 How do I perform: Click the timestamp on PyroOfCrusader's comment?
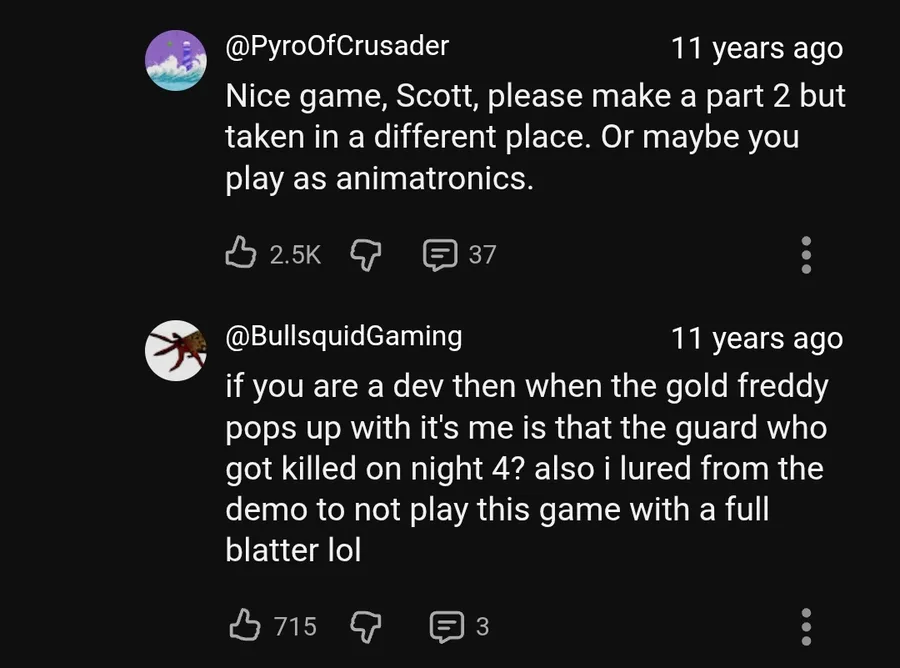(756, 48)
